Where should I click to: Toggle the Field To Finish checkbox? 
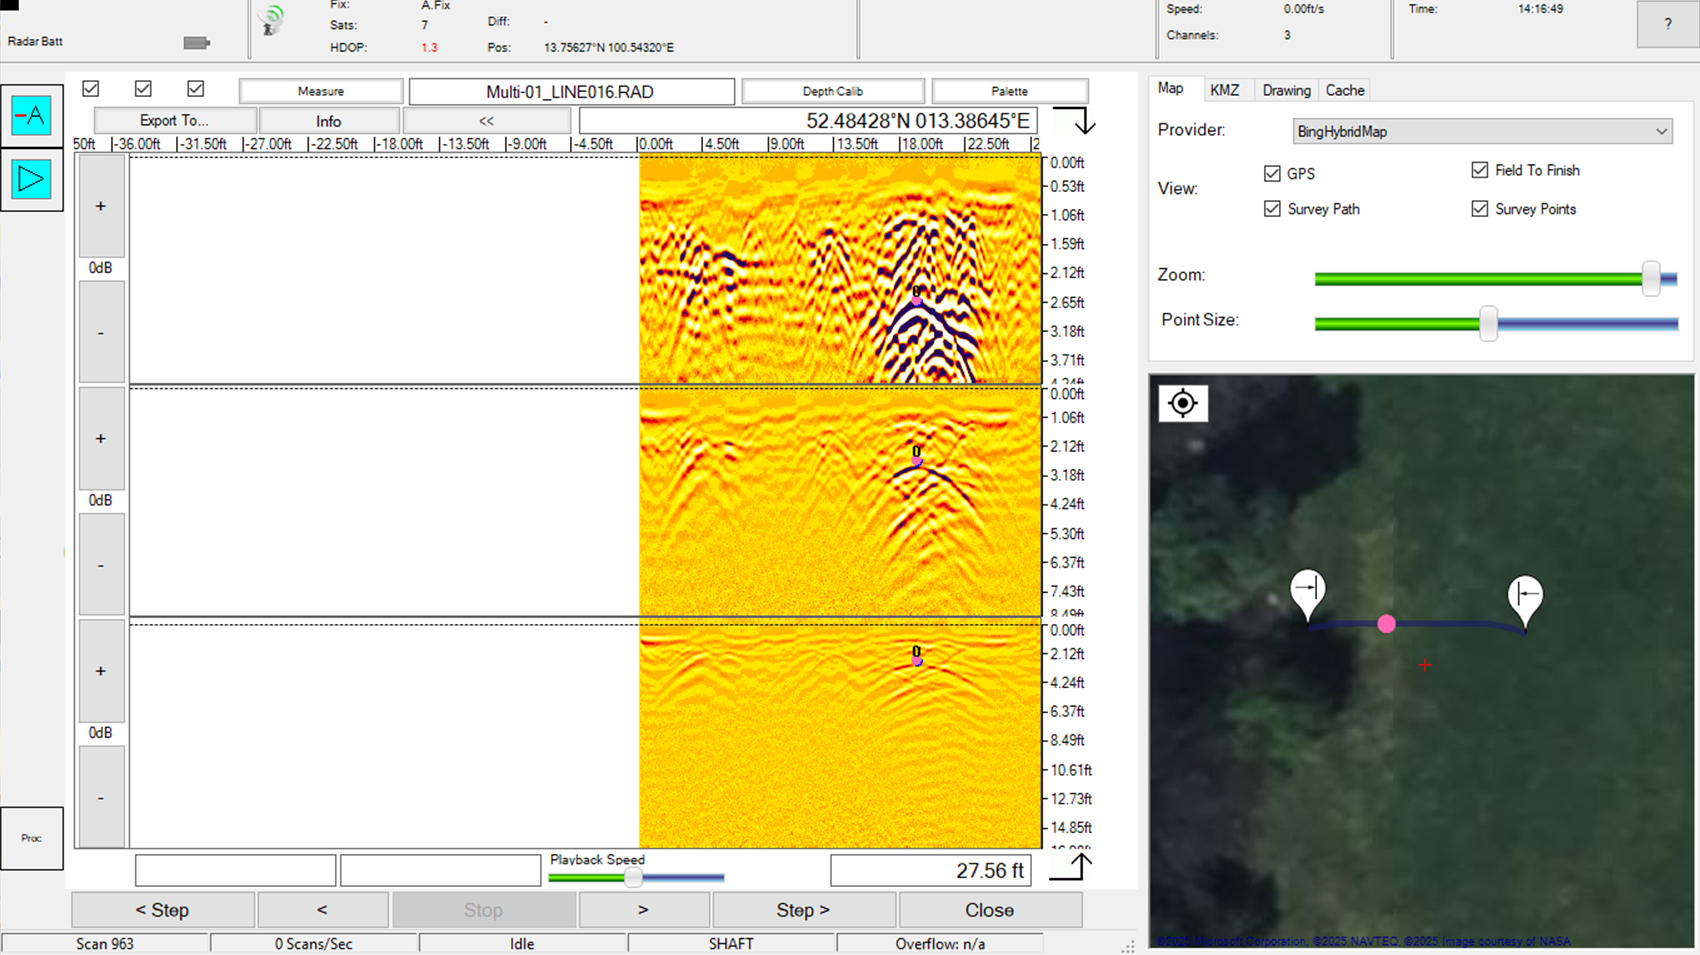[1479, 170]
